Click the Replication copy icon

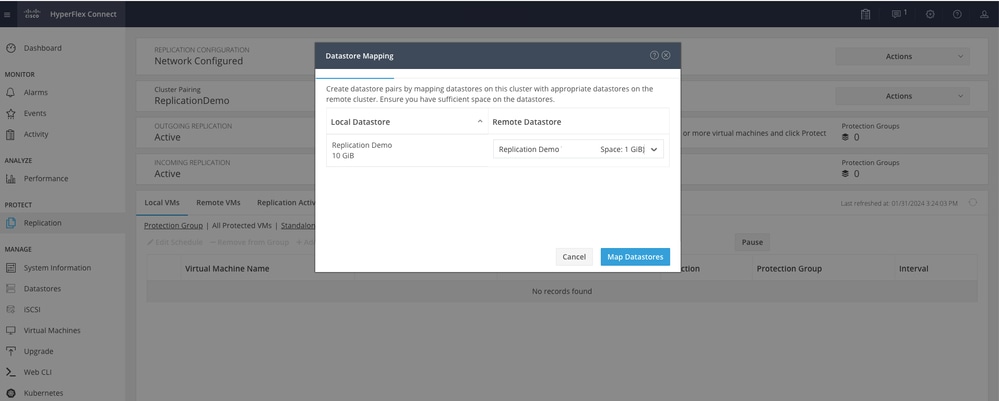point(10,223)
